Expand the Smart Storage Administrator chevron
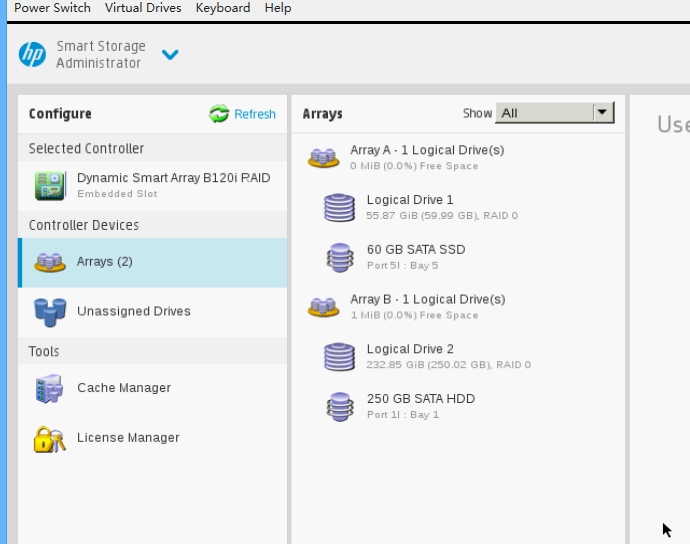This screenshot has width=690, height=544. (170, 55)
